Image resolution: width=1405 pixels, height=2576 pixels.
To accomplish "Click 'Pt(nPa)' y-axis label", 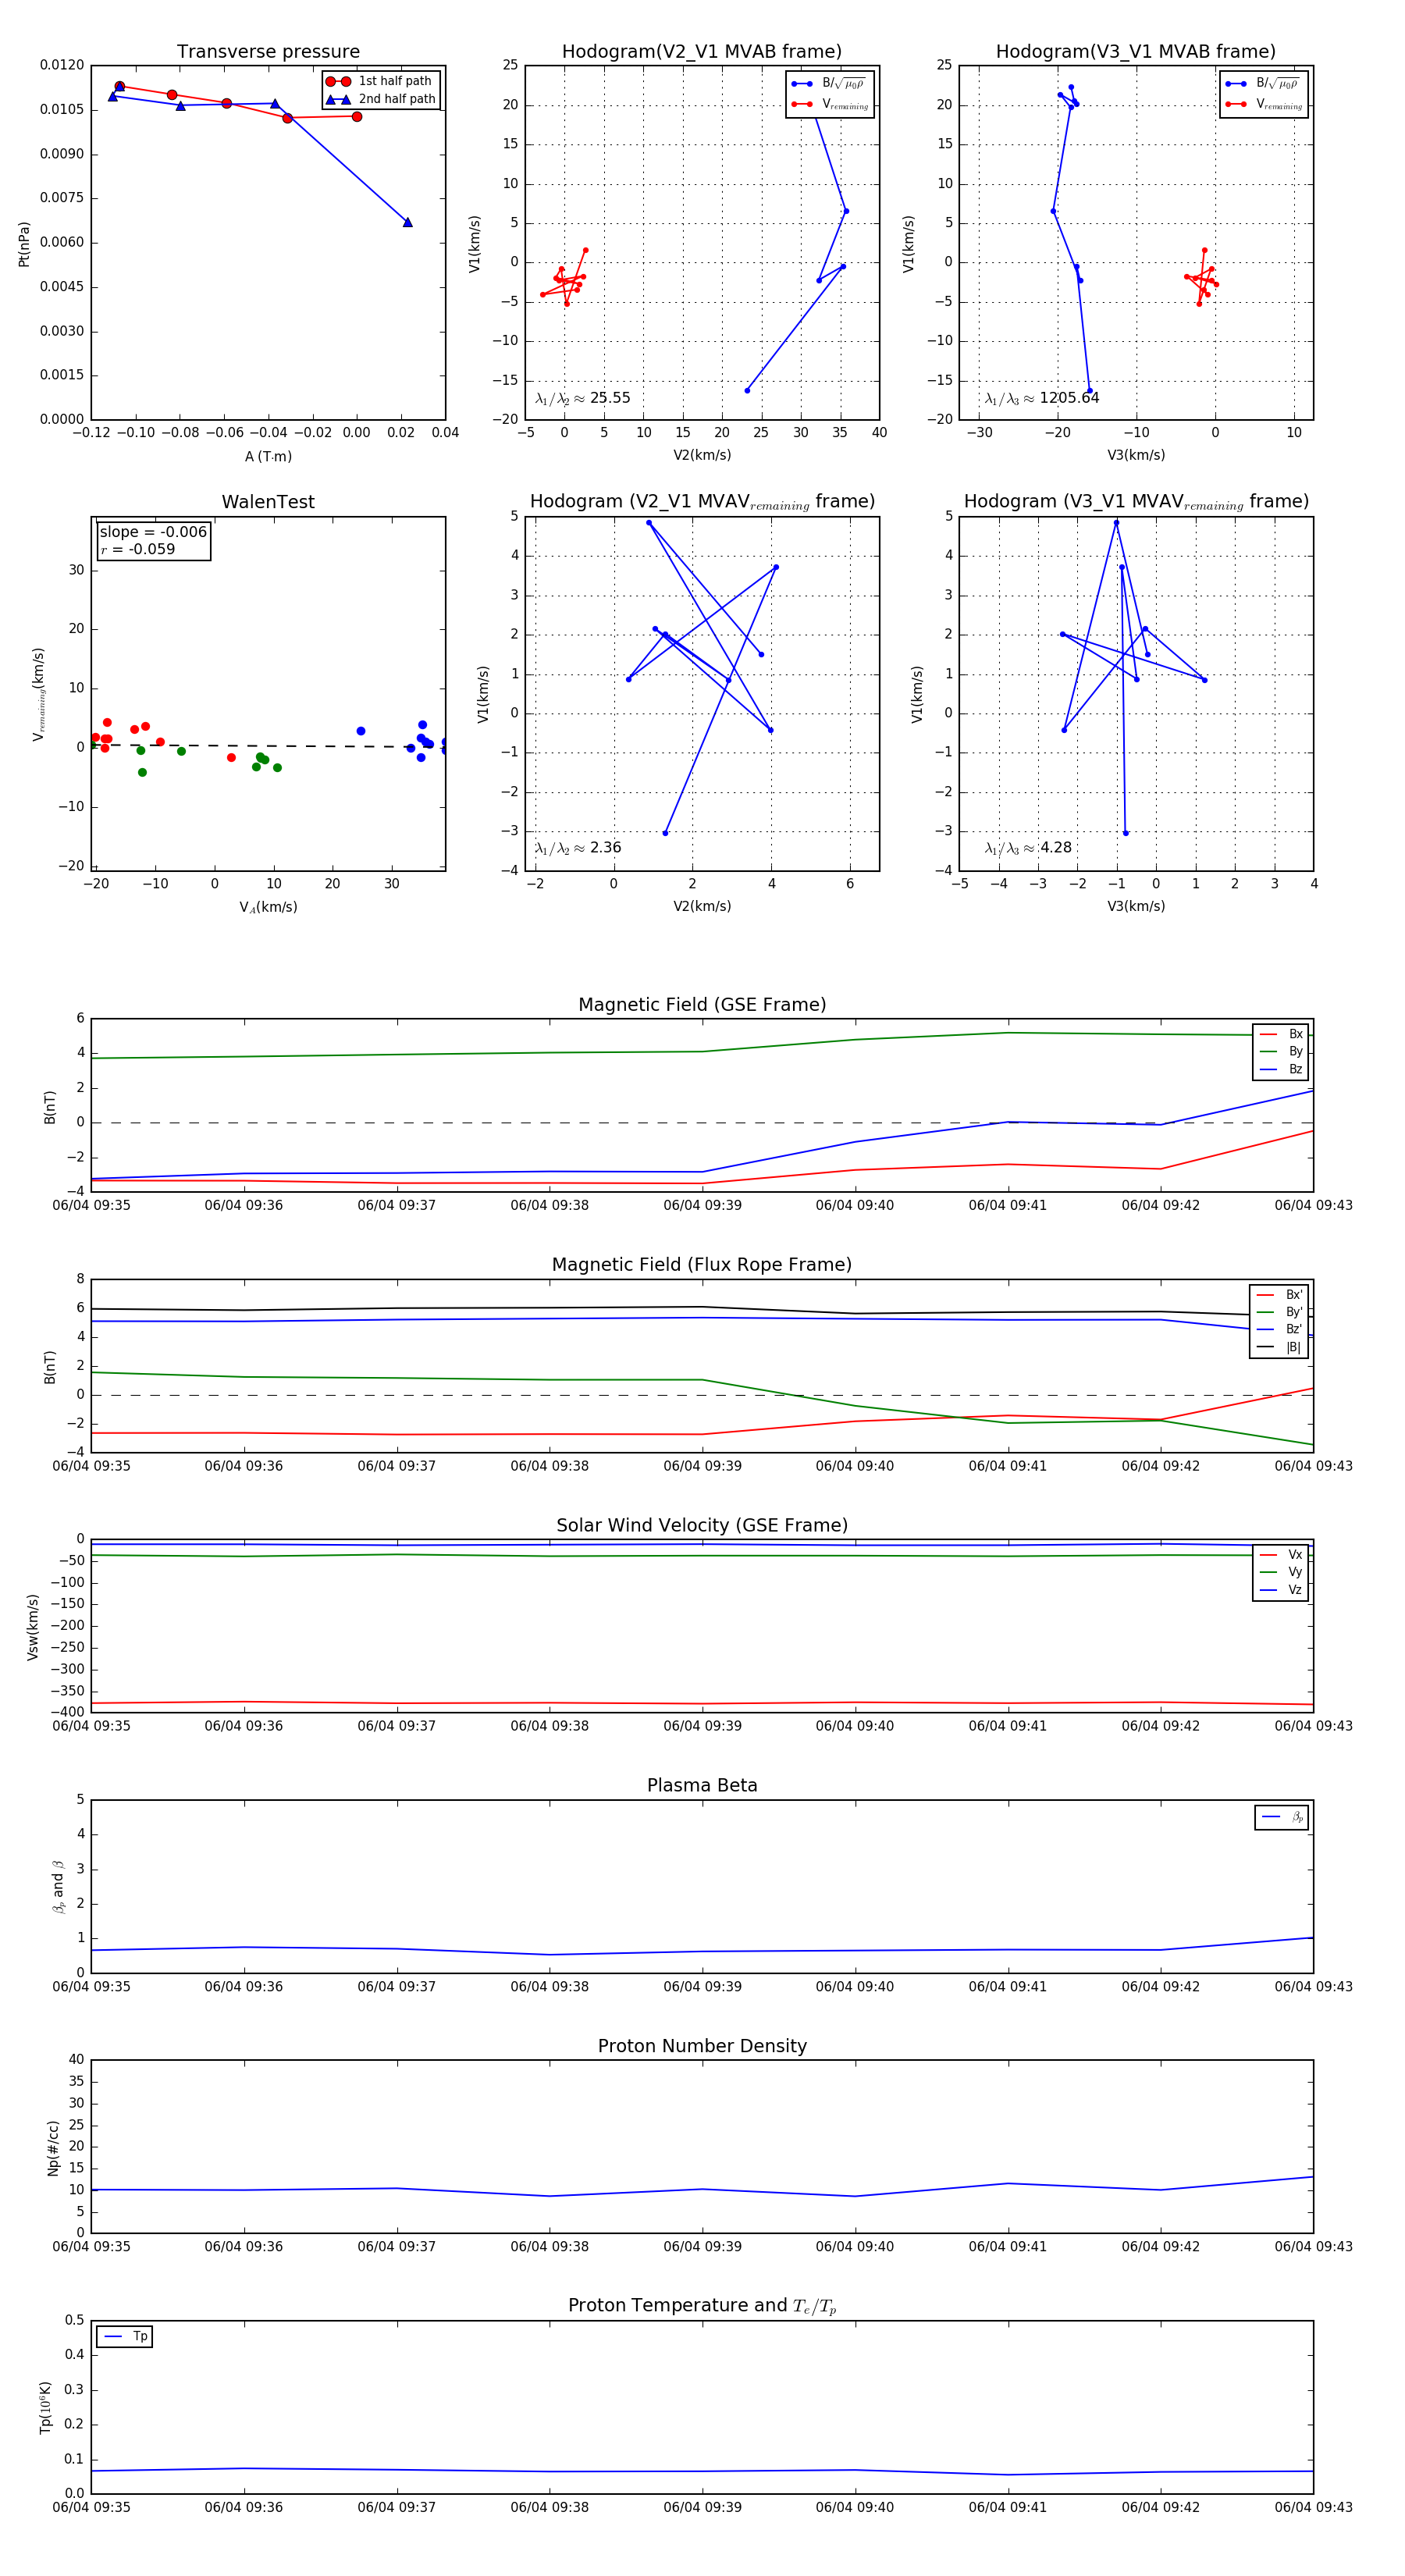I will pos(24,243).
